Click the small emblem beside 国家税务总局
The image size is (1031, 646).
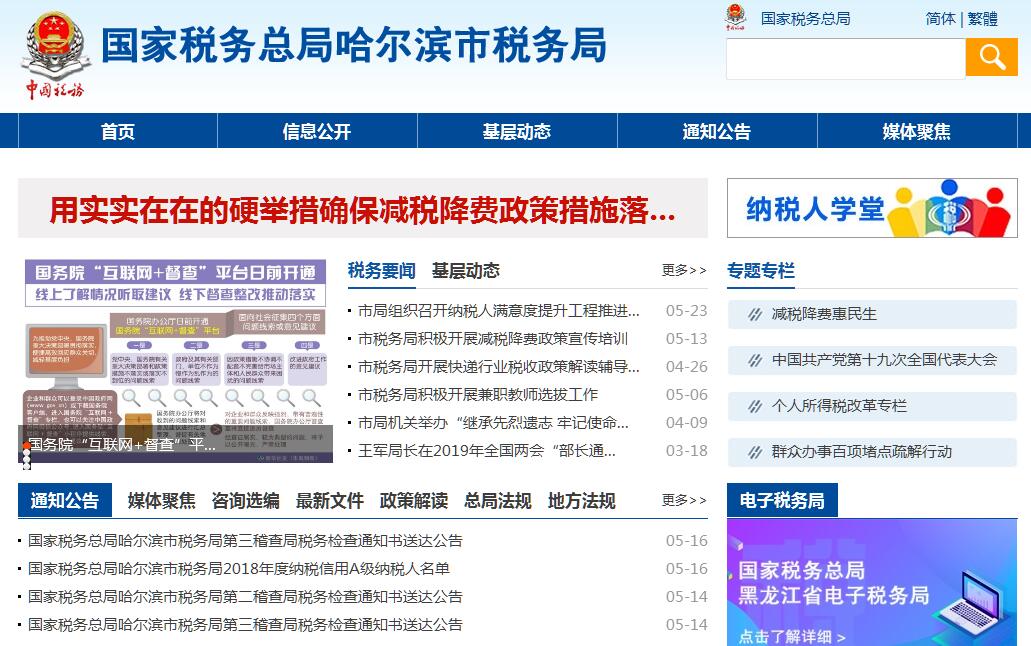click(x=735, y=18)
